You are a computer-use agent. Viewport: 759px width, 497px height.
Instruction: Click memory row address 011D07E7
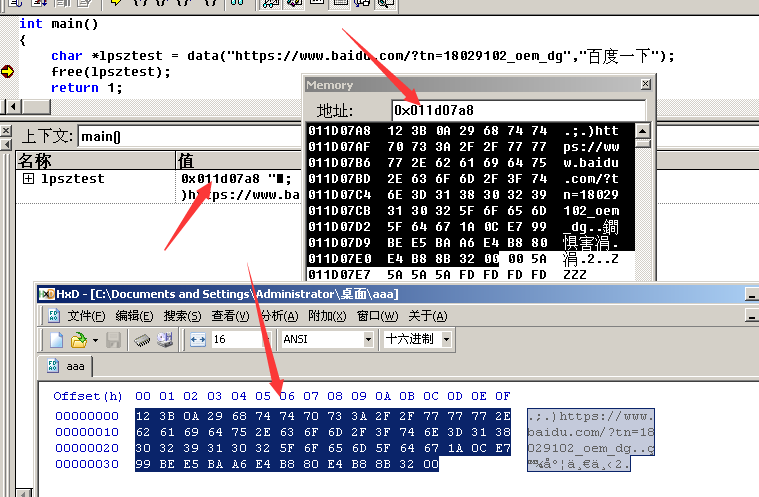339,274
